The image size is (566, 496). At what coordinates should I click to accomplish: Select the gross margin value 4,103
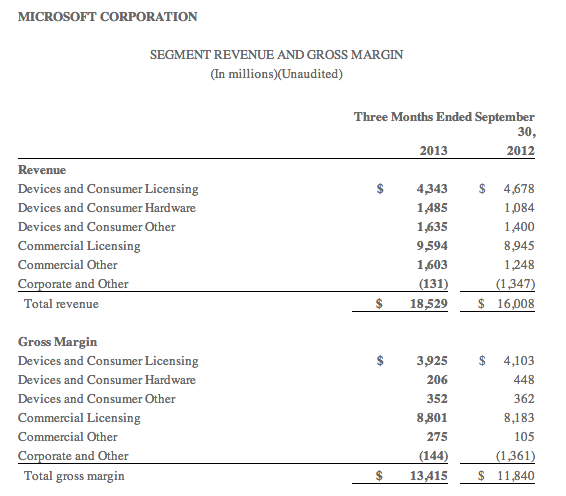[519, 361]
